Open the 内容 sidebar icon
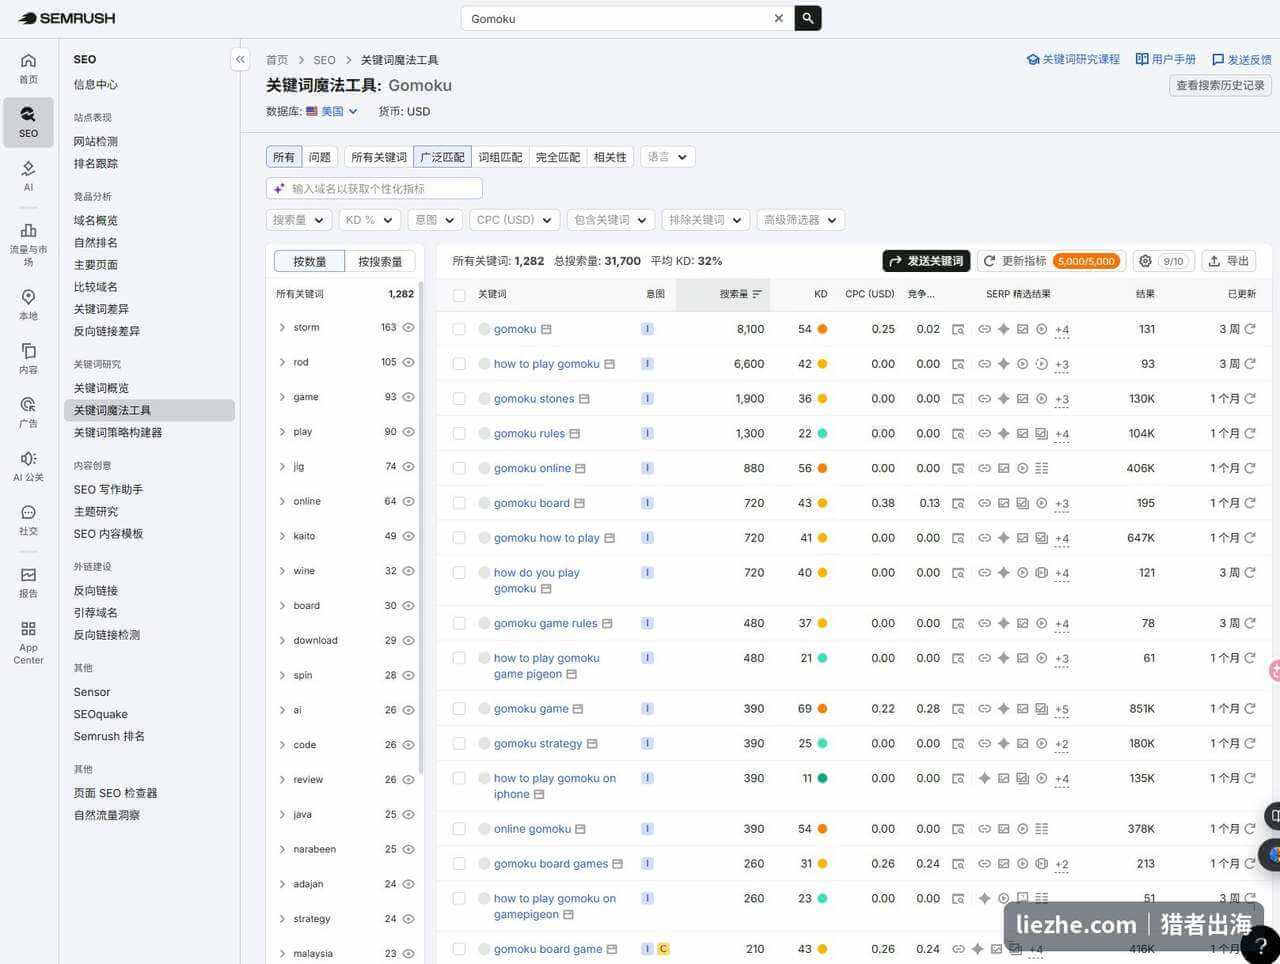1280x964 pixels. point(28,358)
